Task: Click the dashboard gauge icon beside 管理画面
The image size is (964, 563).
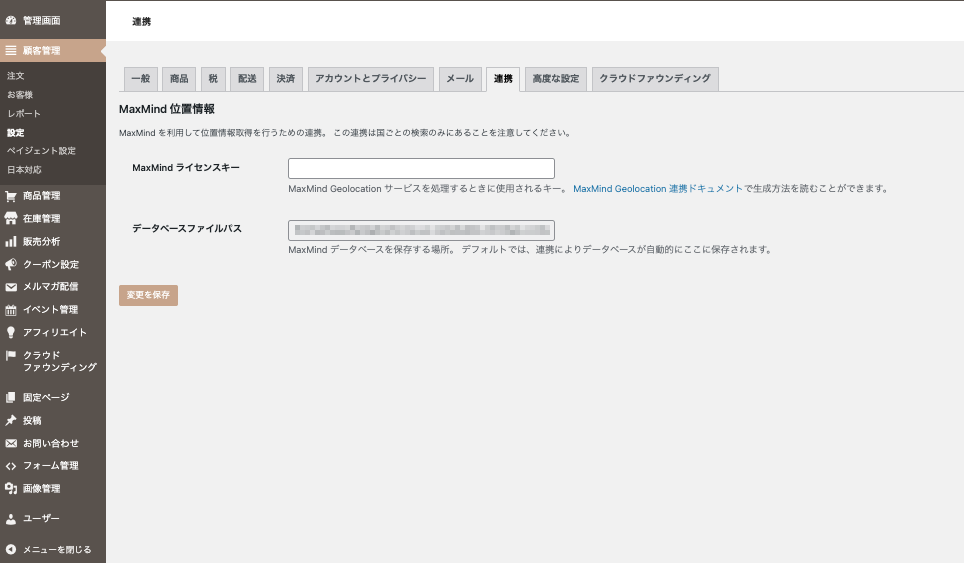Action: 11,20
